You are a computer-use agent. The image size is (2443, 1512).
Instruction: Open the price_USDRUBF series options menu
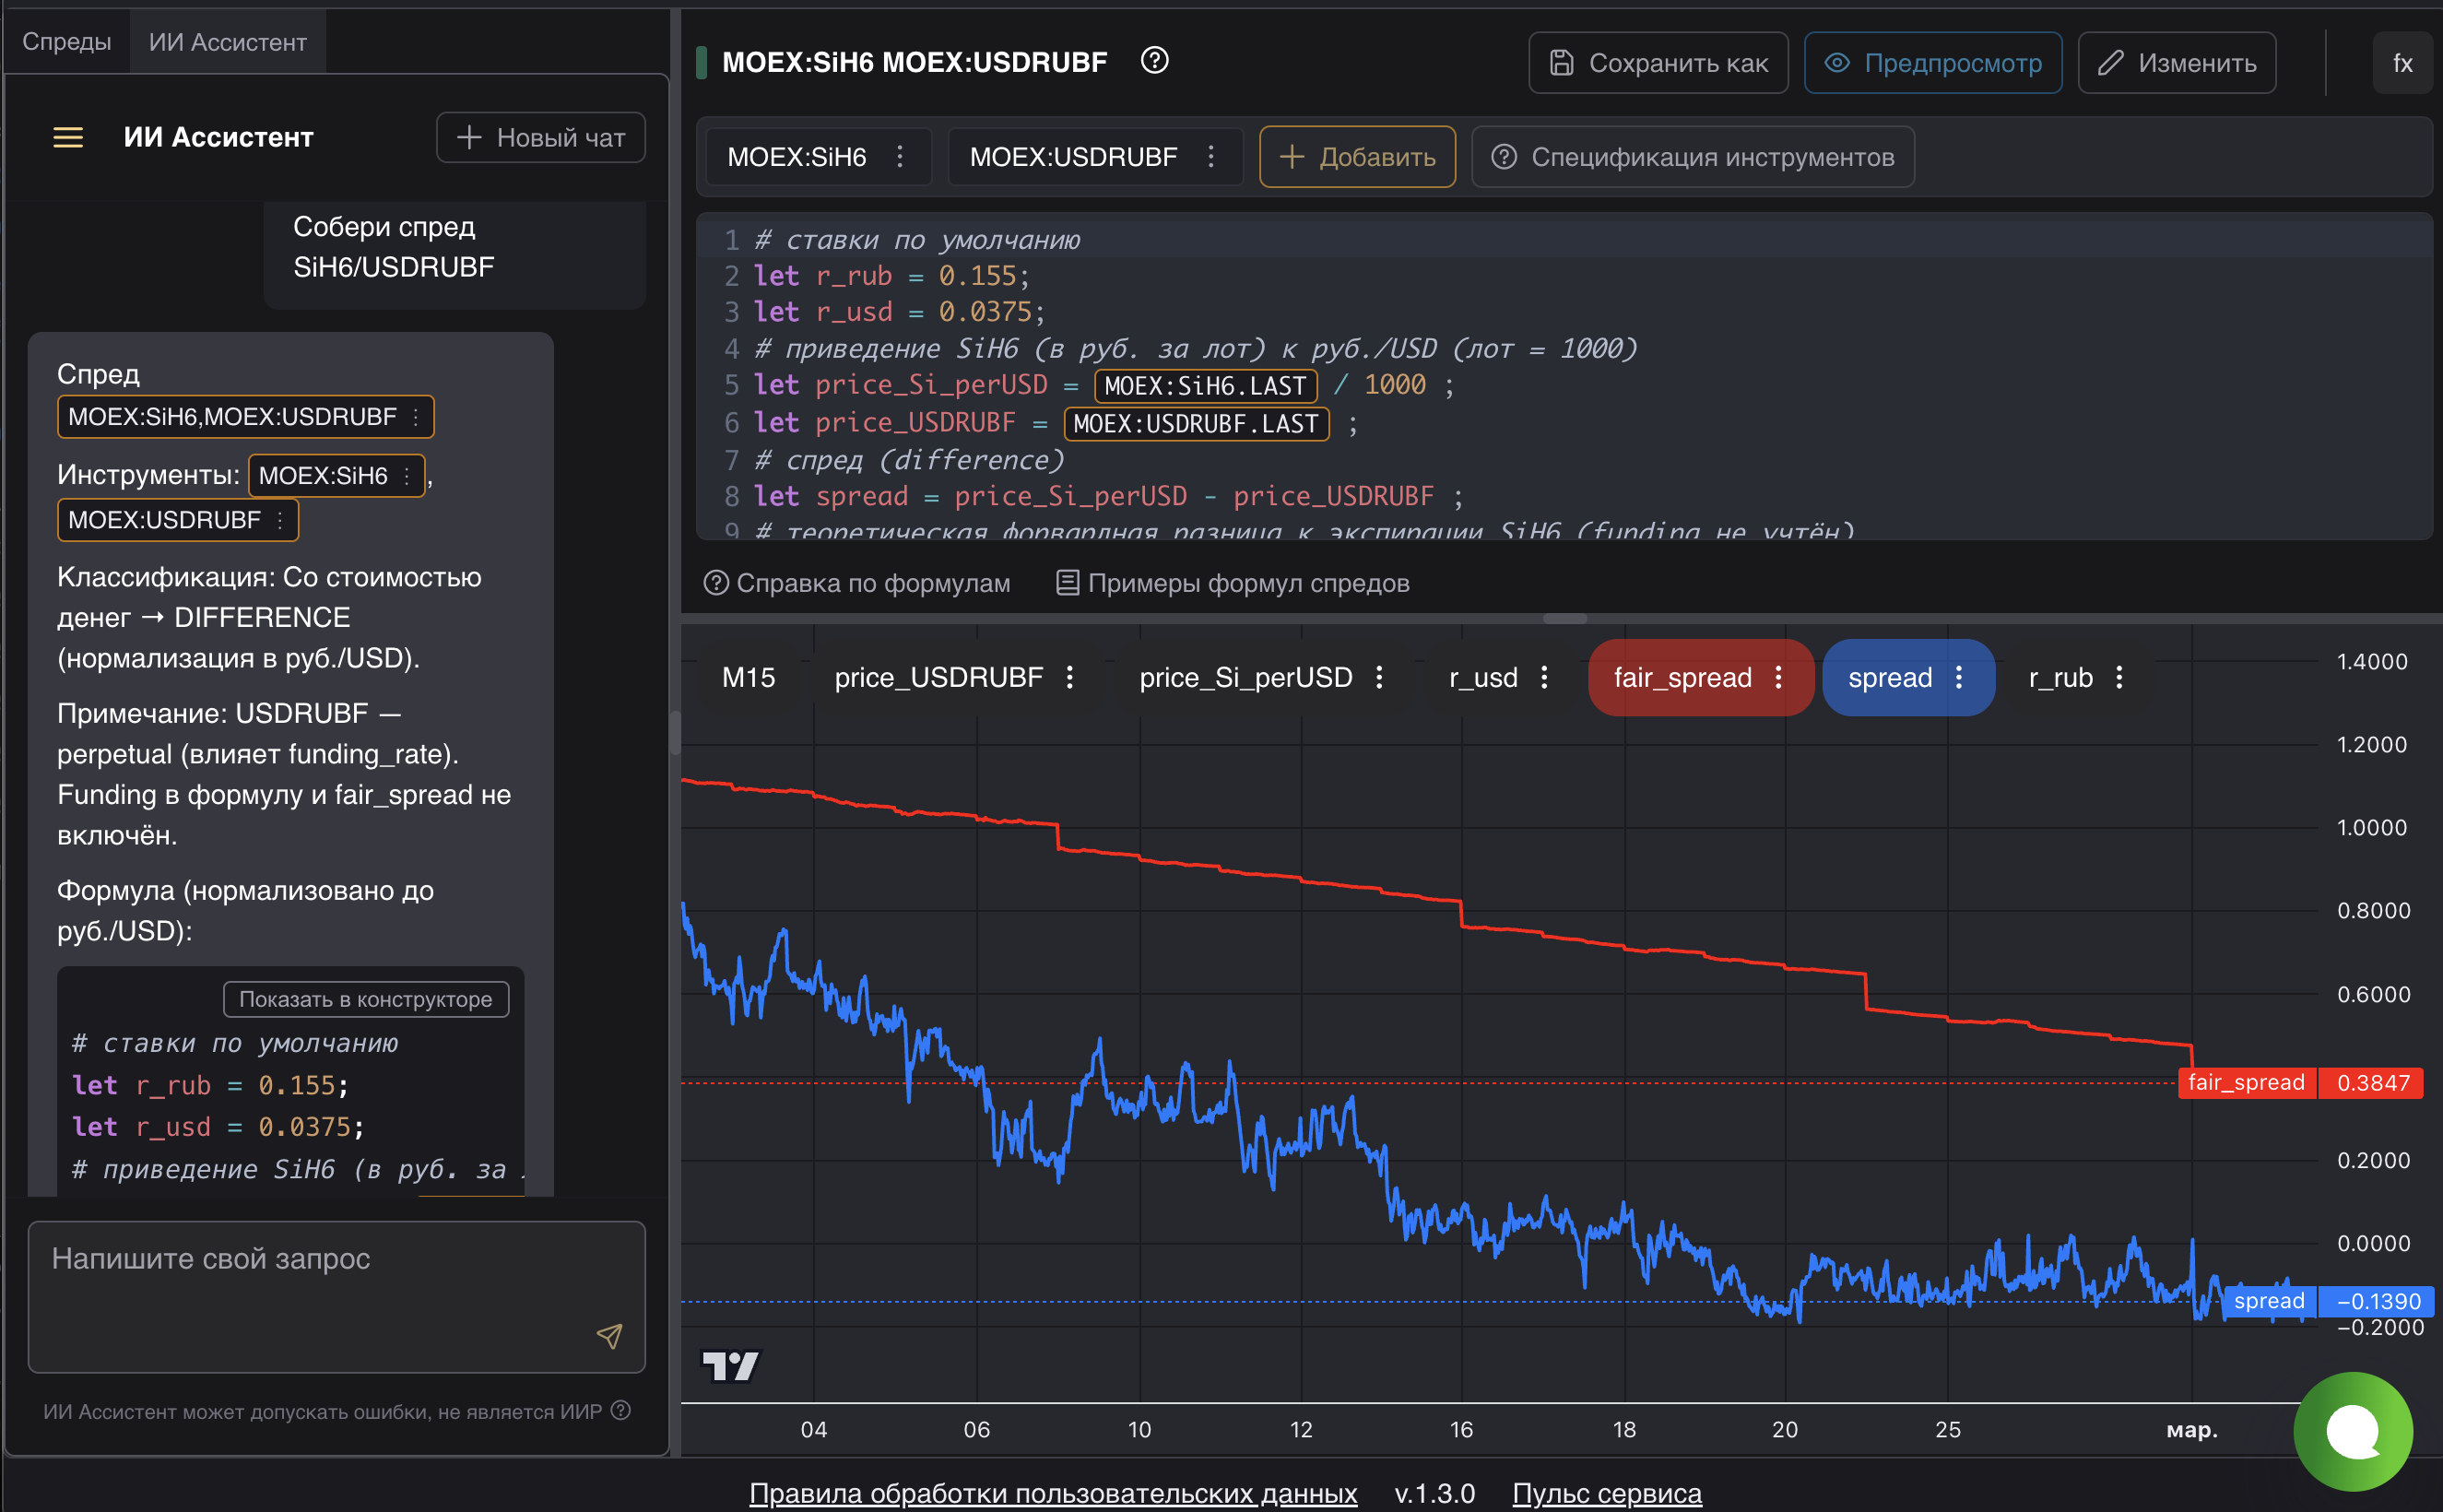tap(1070, 678)
